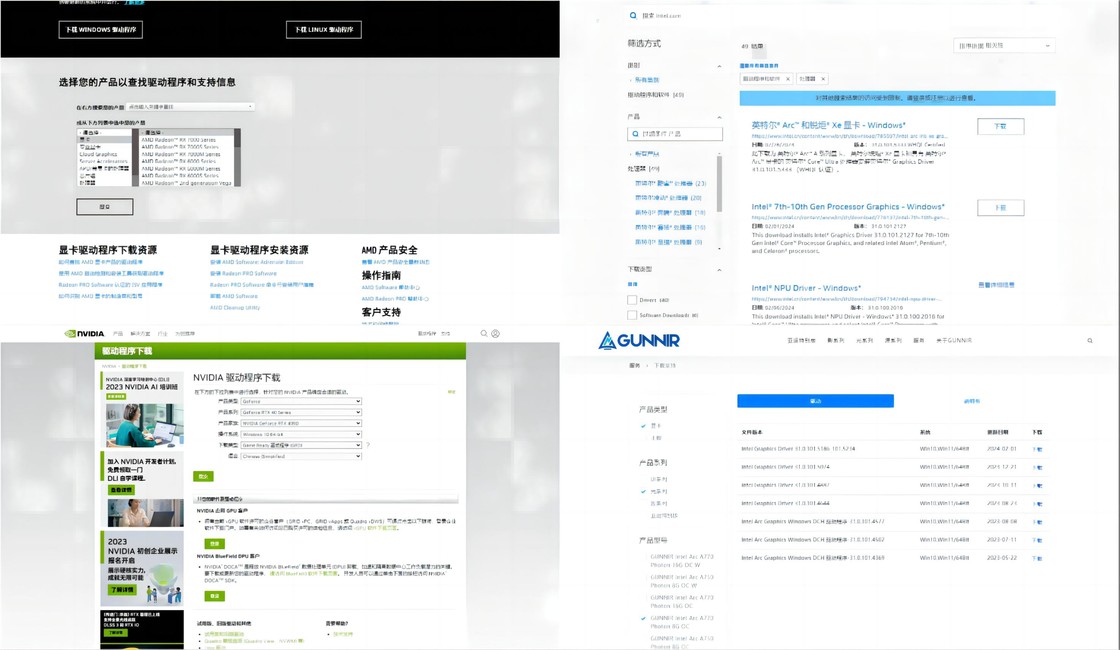Uncheck 光系列 under GUNNIR 产品系列 filter
This screenshot has height=650, width=1120.
click(x=644, y=491)
